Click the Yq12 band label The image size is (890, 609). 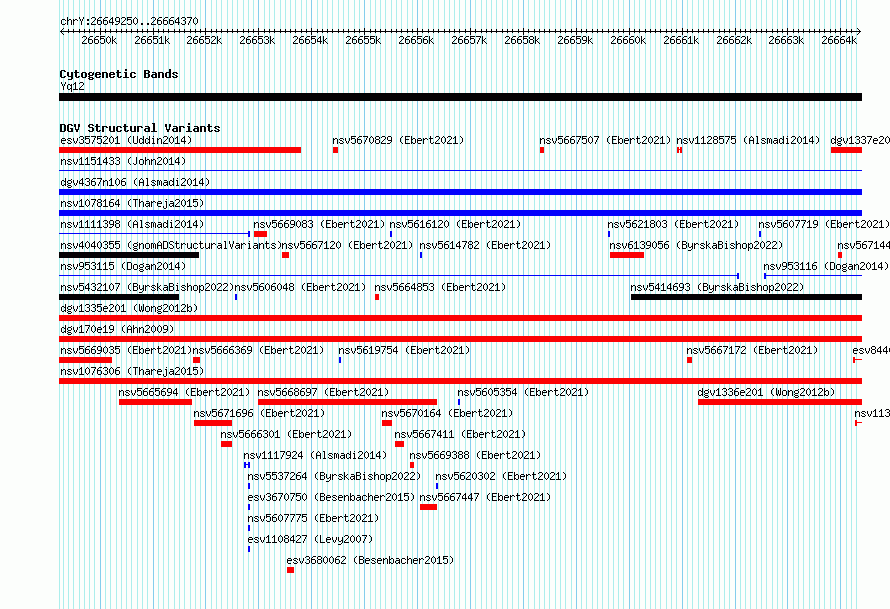pyautogui.click(x=72, y=86)
